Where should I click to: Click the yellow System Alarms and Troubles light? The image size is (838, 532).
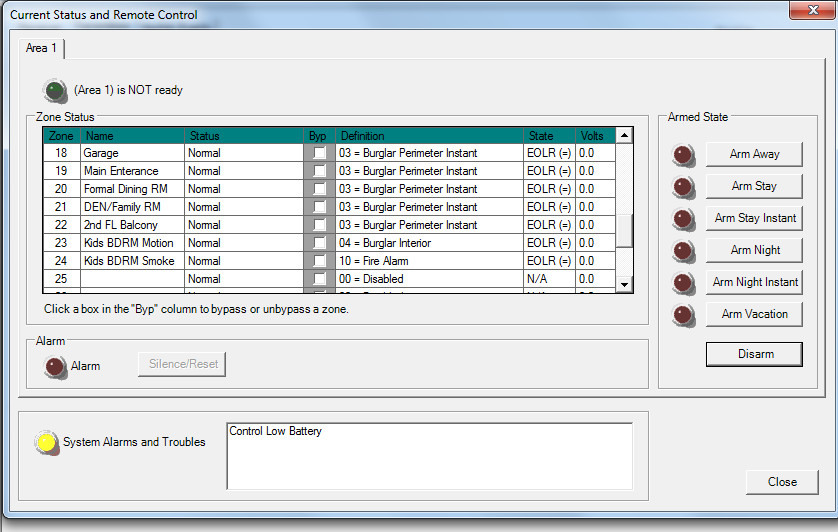point(45,442)
